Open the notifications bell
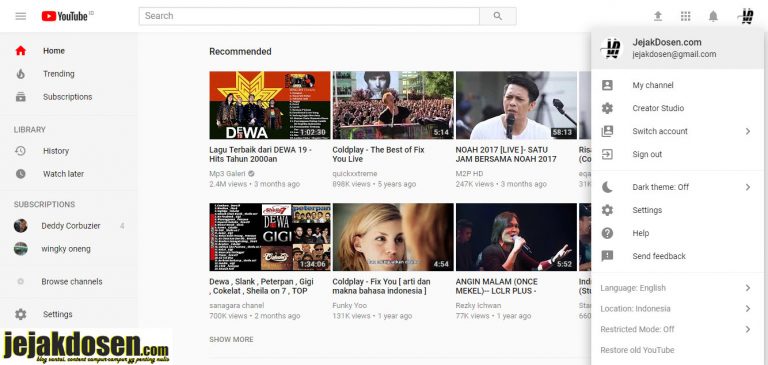The width and height of the screenshot is (768, 365). pos(713,16)
